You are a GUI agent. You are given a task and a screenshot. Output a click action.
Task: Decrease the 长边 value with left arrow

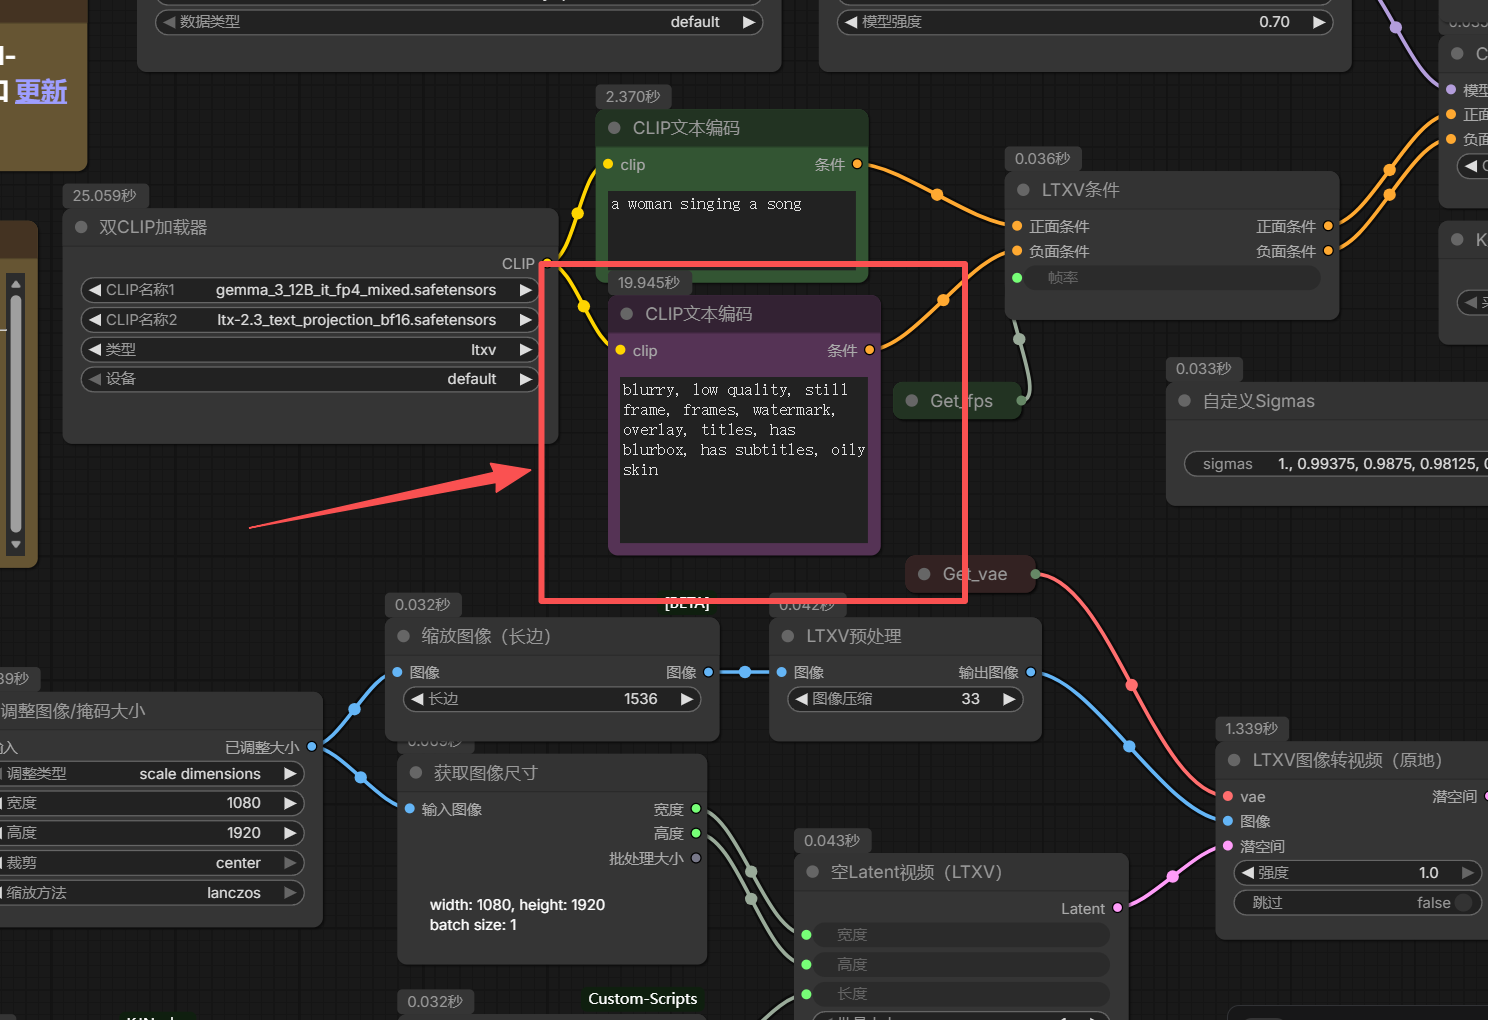417,699
